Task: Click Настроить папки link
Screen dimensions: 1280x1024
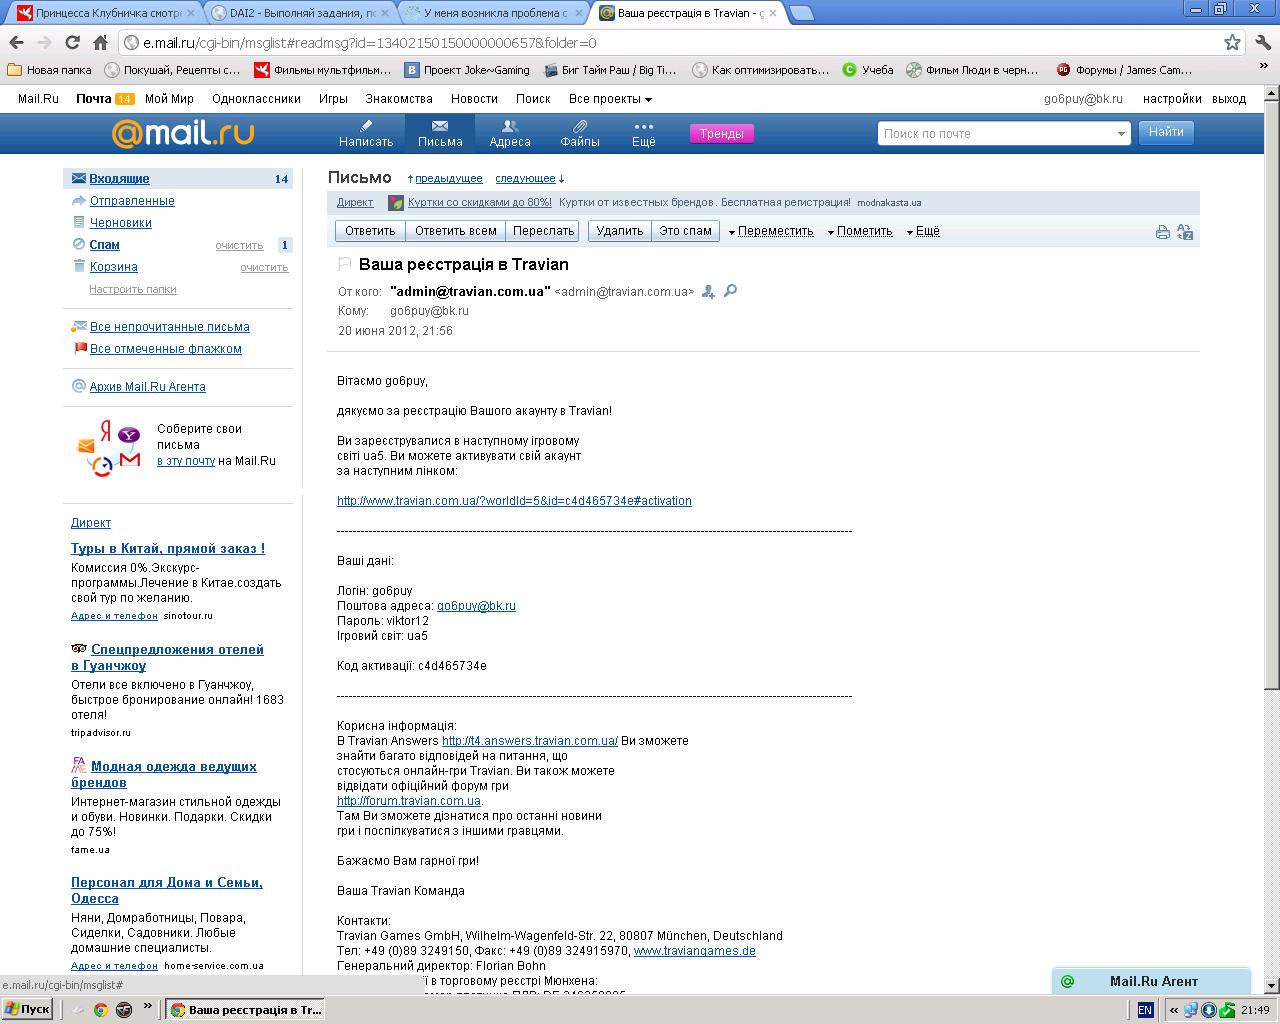Action: point(133,289)
